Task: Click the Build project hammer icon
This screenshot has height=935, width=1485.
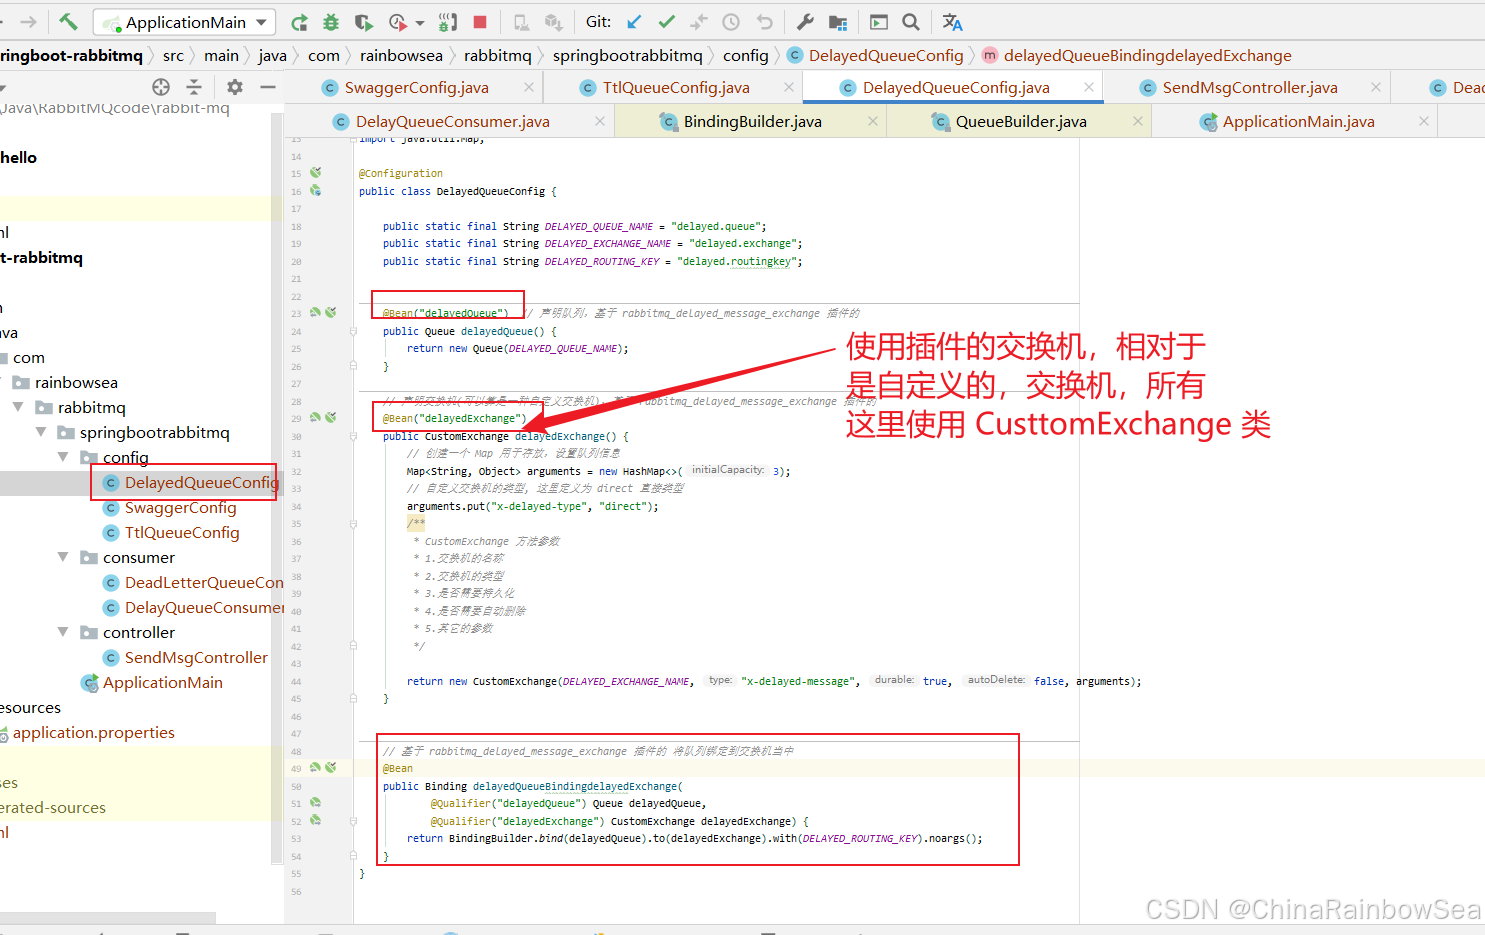Action: pos(68,21)
